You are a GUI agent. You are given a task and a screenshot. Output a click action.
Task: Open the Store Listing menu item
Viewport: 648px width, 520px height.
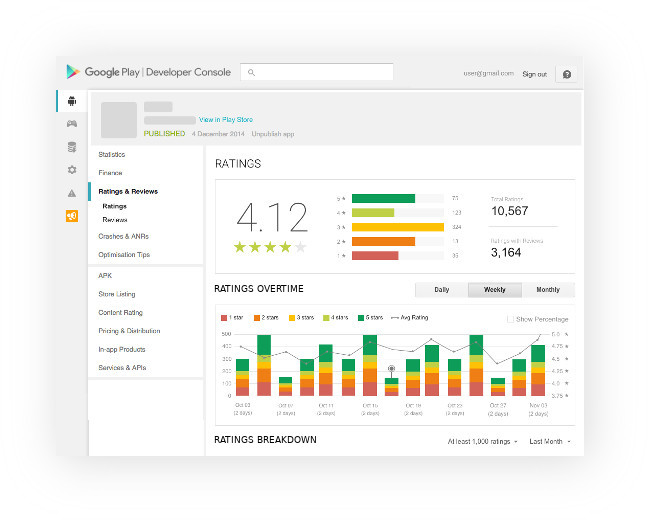(x=117, y=294)
